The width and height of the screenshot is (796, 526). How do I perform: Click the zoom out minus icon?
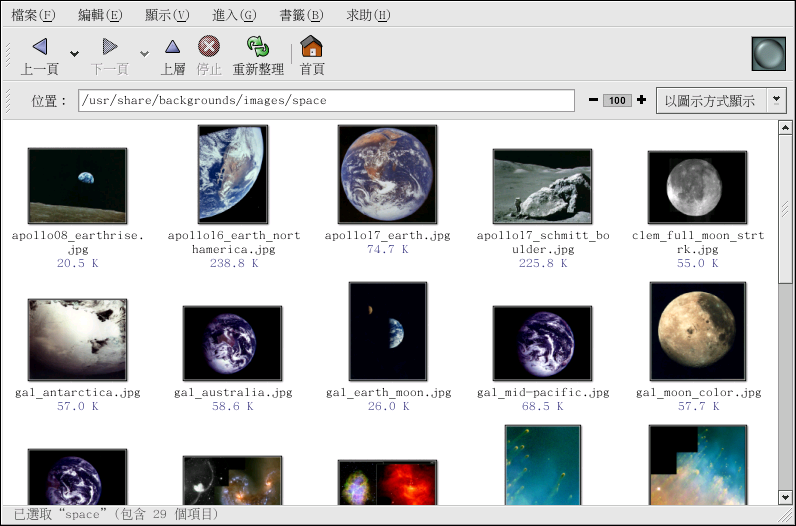(594, 100)
